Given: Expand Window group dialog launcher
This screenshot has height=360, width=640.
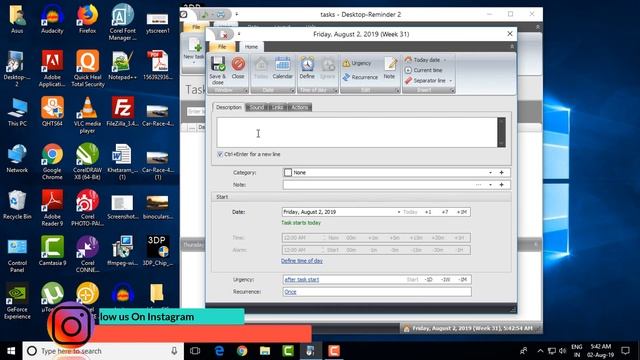Looking at the screenshot, I should 246,90.
